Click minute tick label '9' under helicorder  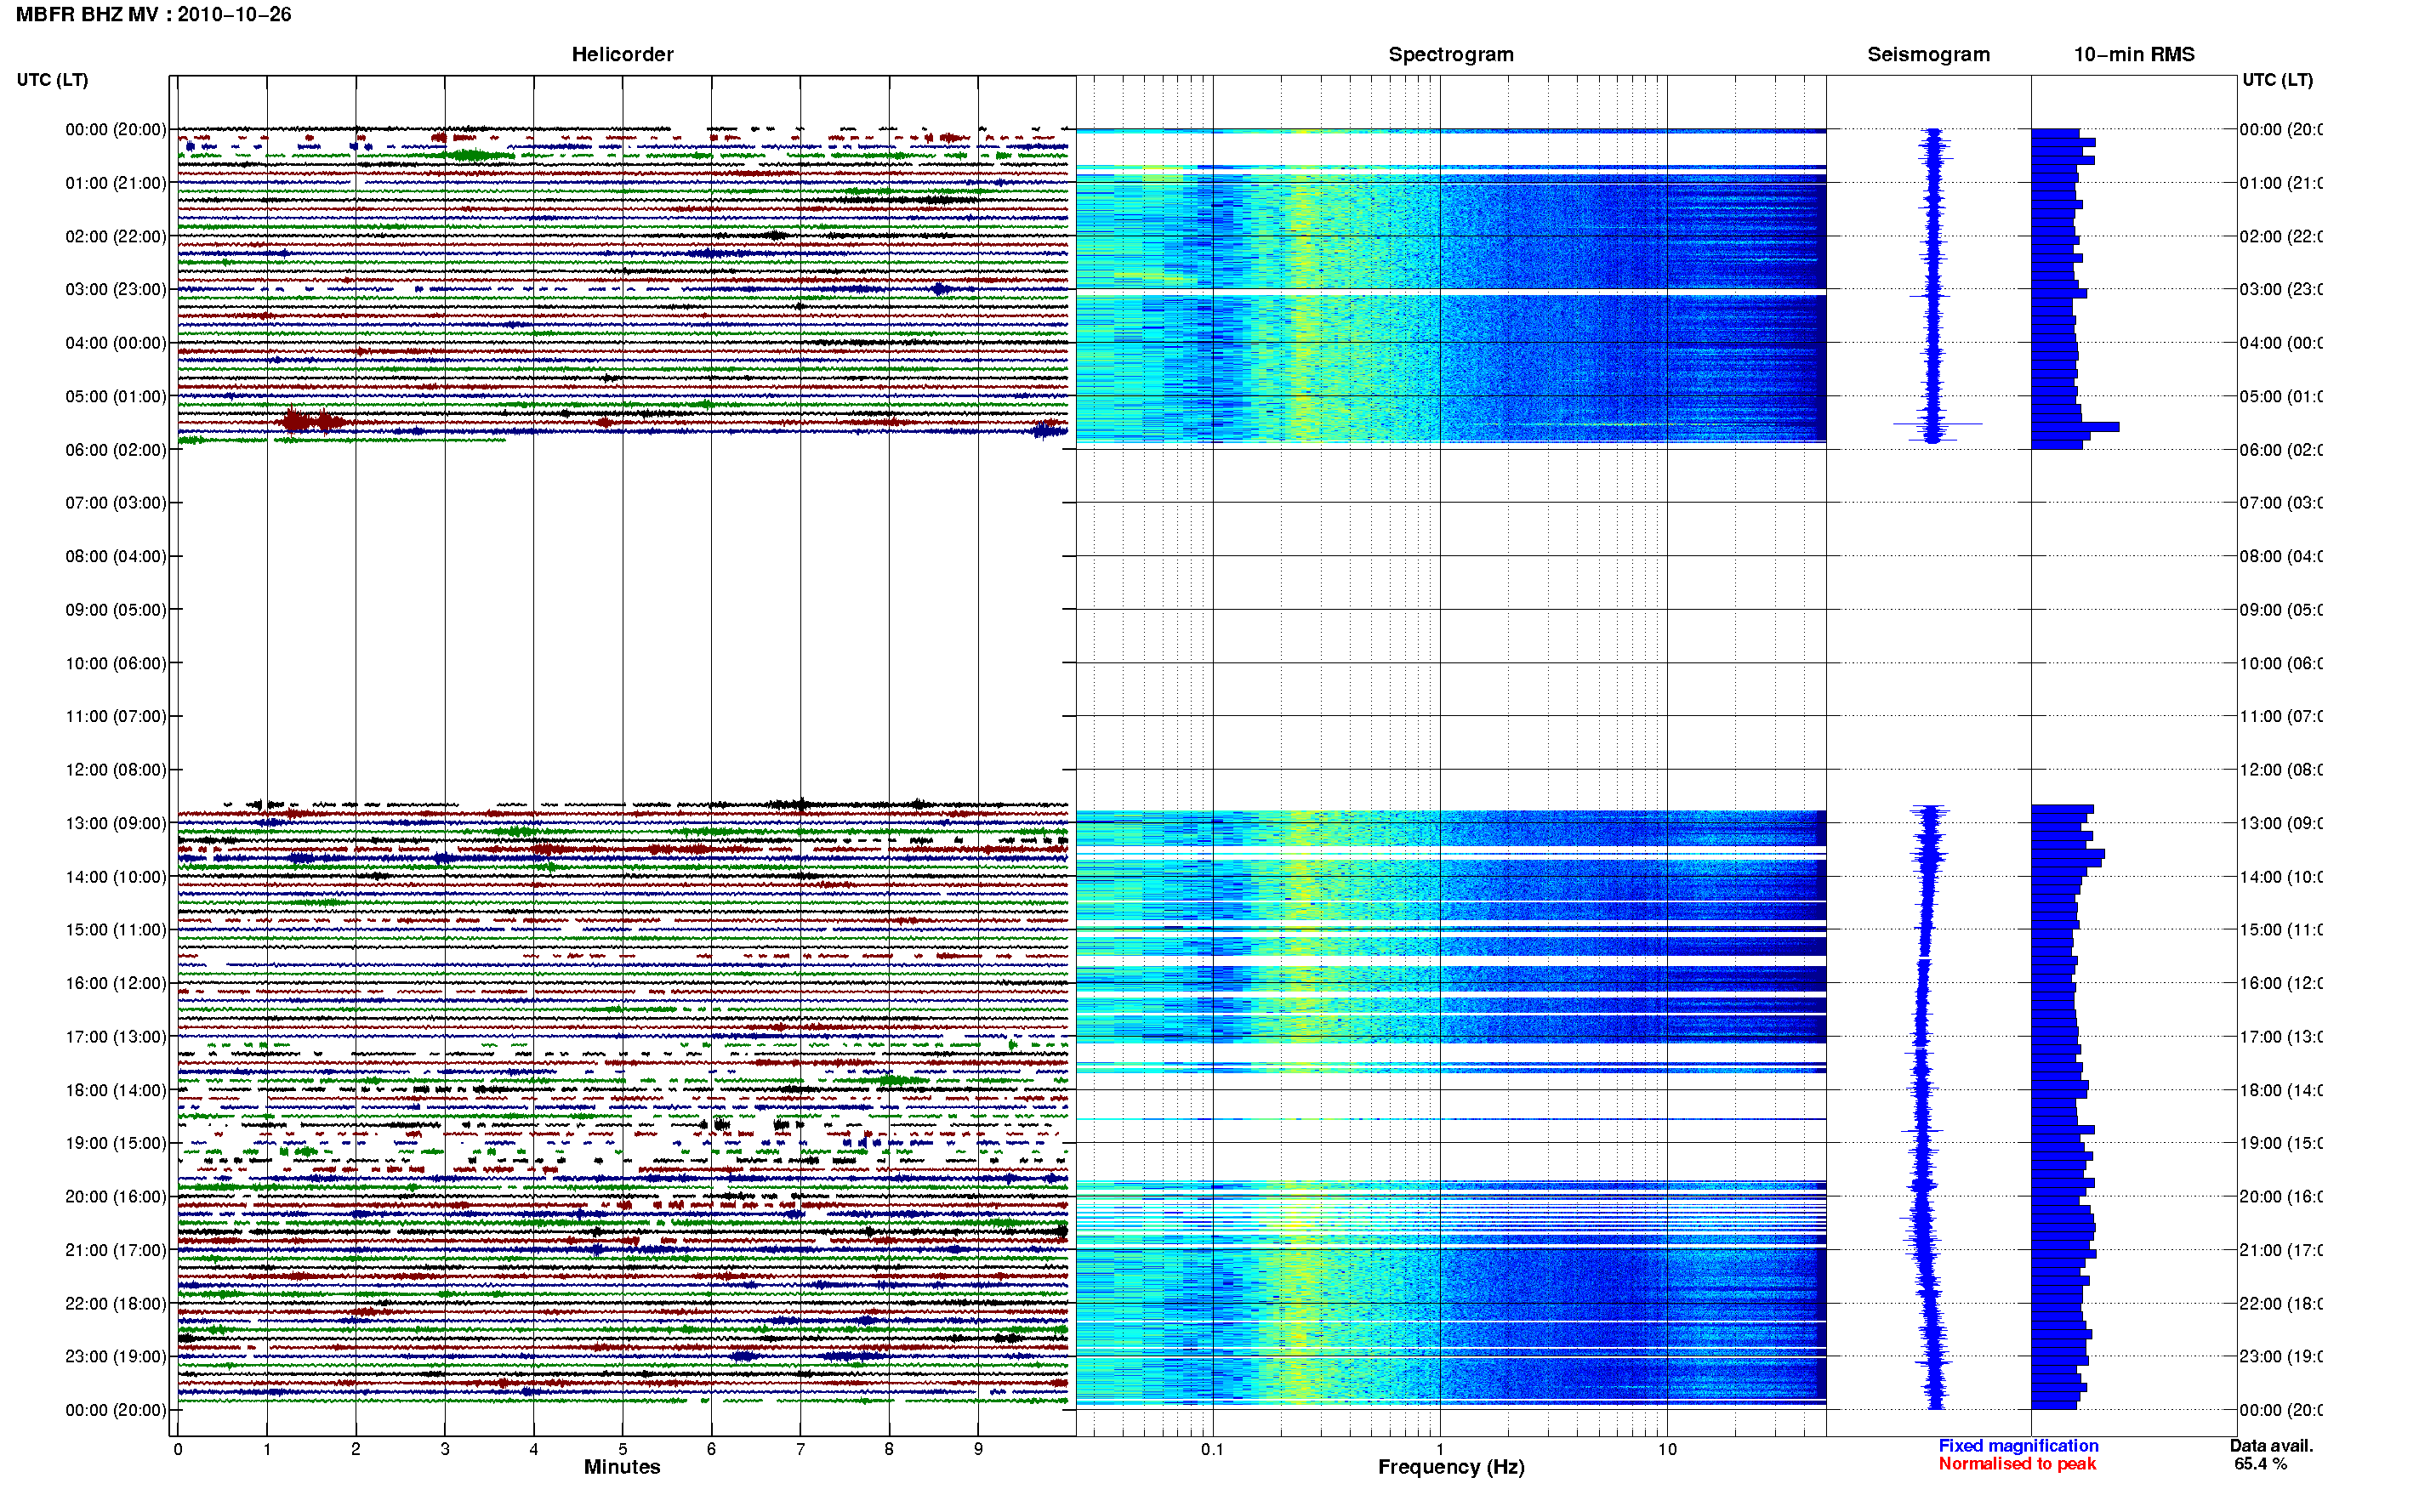[x=978, y=1449]
